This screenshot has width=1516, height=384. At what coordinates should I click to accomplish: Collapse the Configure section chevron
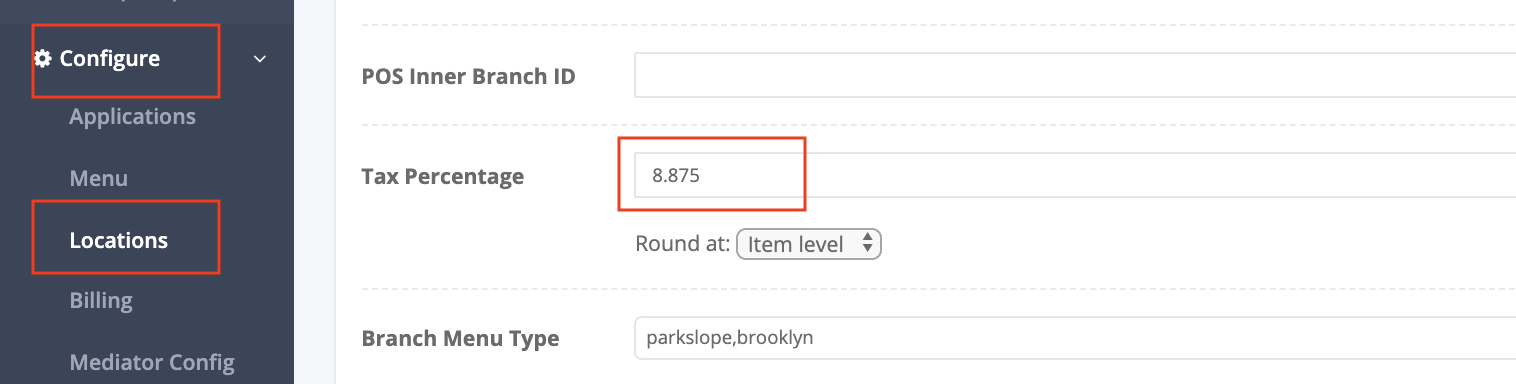(x=260, y=59)
